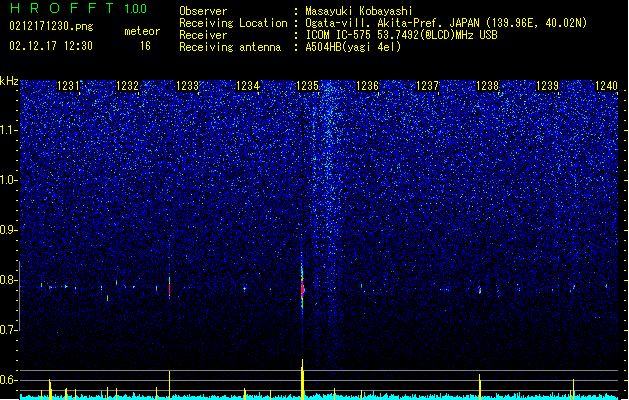Click the meteor echo streak just before 1233
The image size is (629, 400).
169,287
